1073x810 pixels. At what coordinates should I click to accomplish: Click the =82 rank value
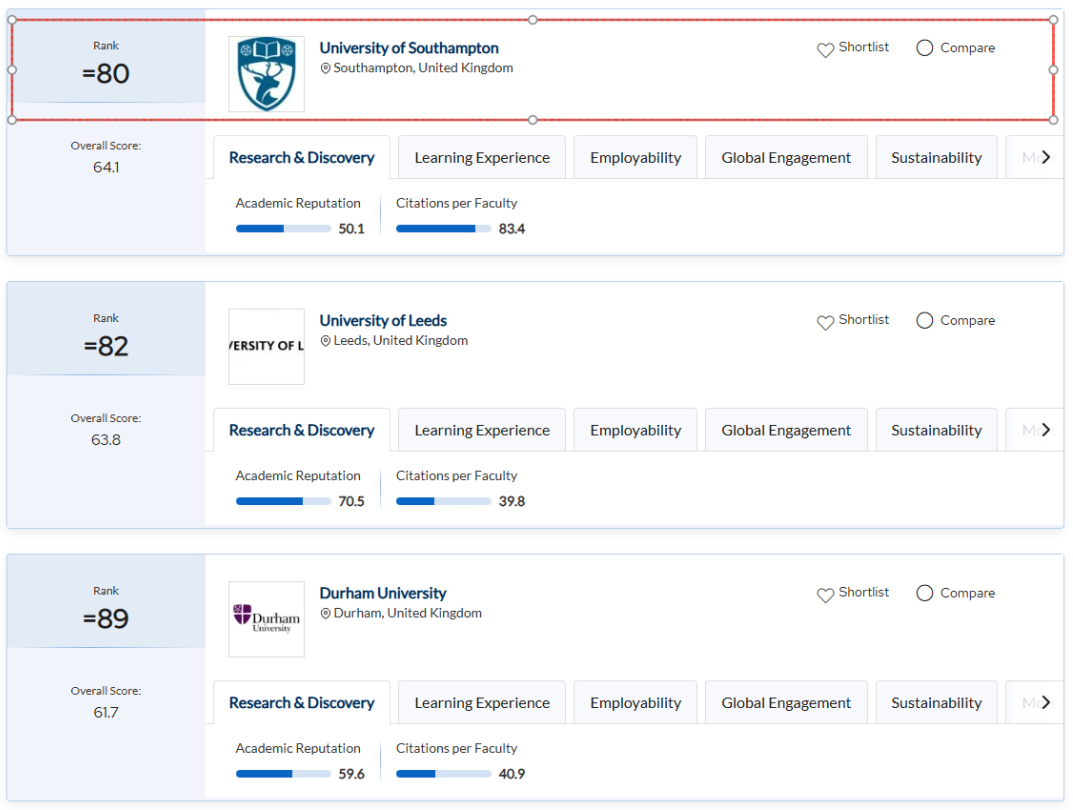(105, 346)
